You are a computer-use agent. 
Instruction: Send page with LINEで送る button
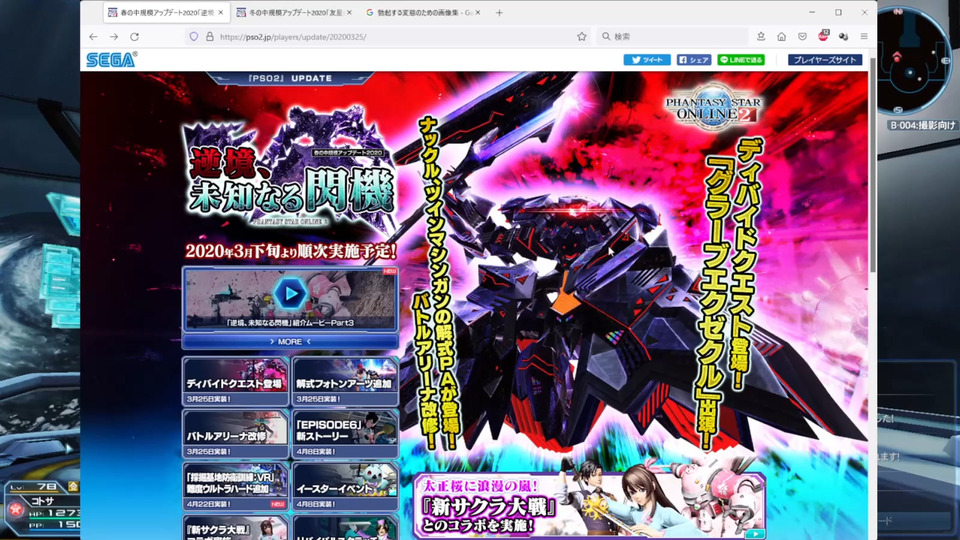pos(741,60)
